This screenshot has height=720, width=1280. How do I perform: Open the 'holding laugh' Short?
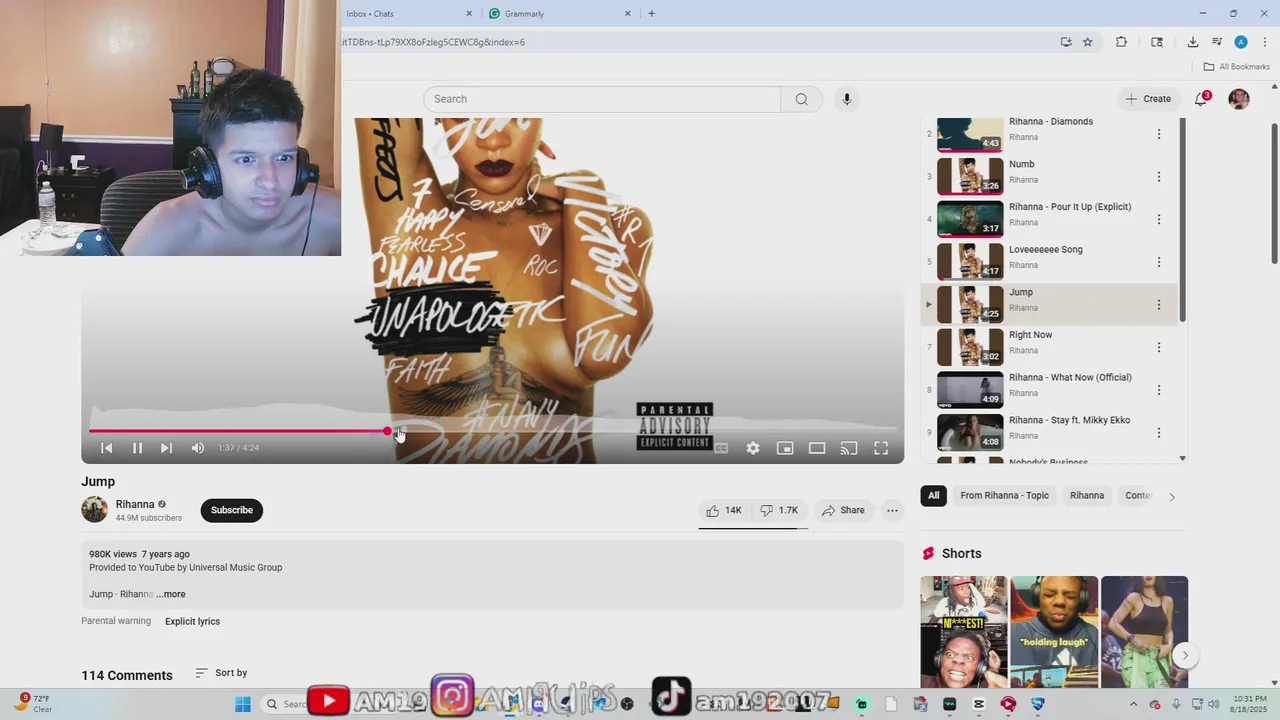[x=1054, y=632]
